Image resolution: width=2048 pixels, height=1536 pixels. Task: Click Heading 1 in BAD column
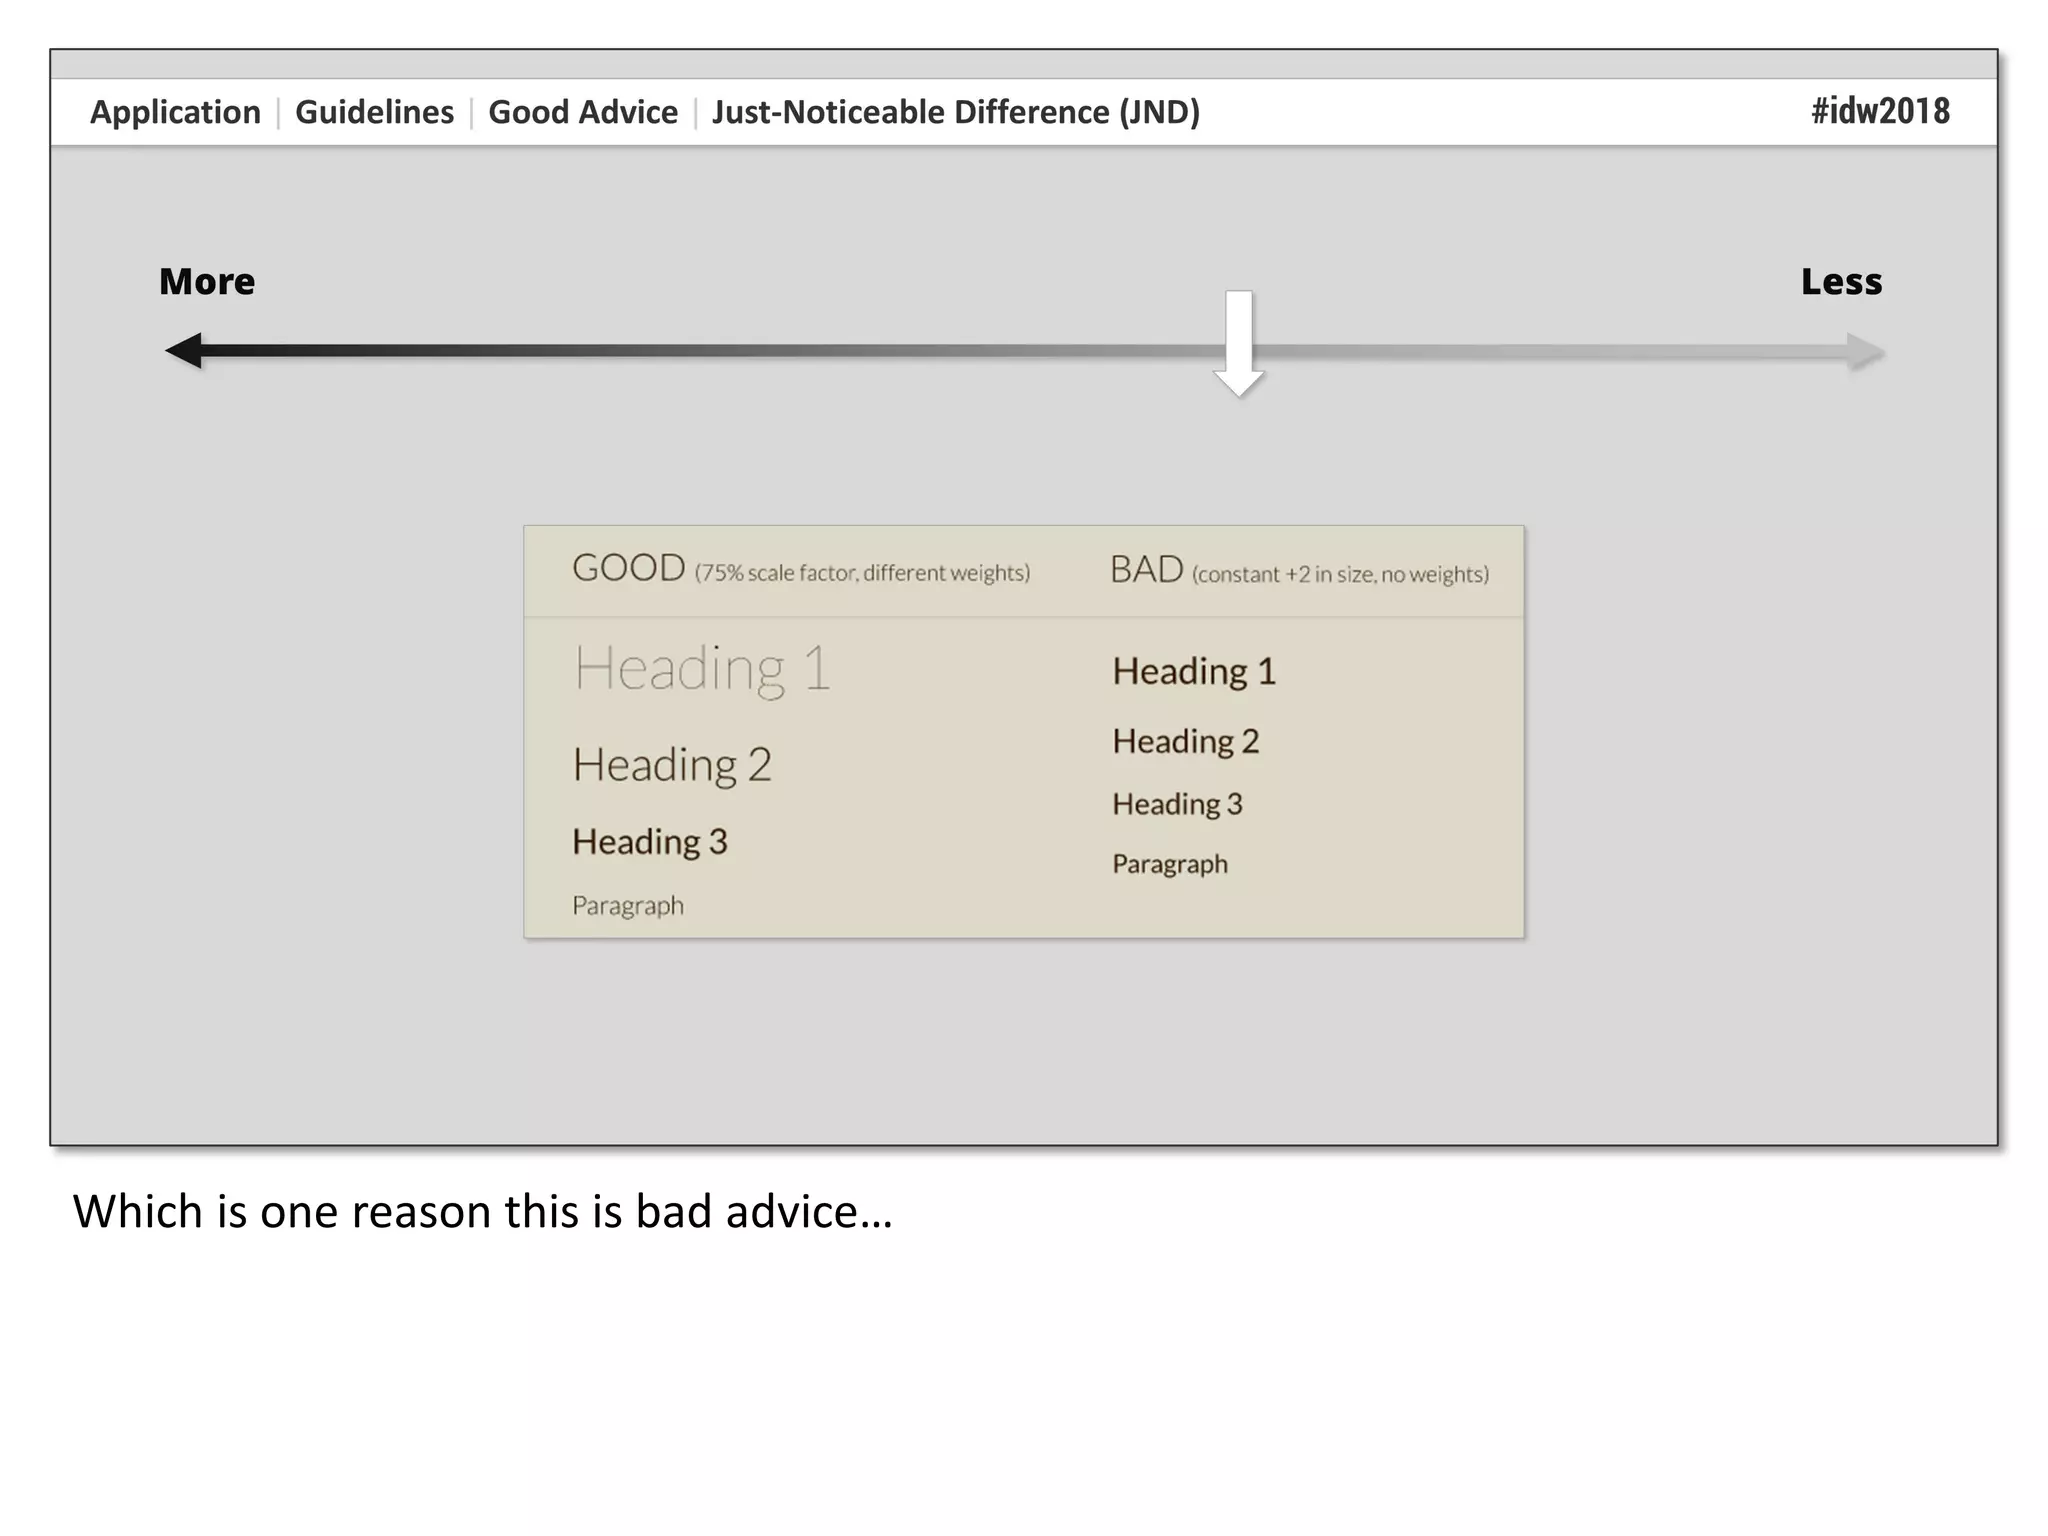point(1194,671)
